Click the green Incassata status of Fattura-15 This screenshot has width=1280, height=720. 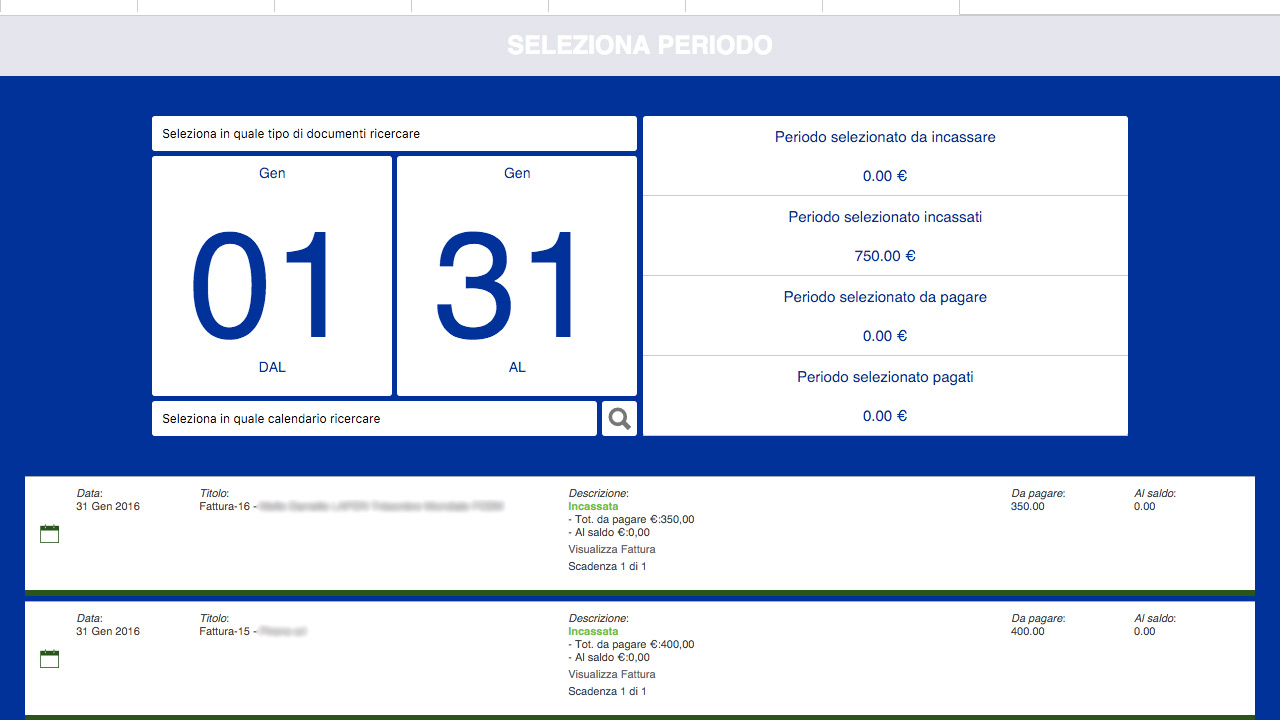point(593,632)
